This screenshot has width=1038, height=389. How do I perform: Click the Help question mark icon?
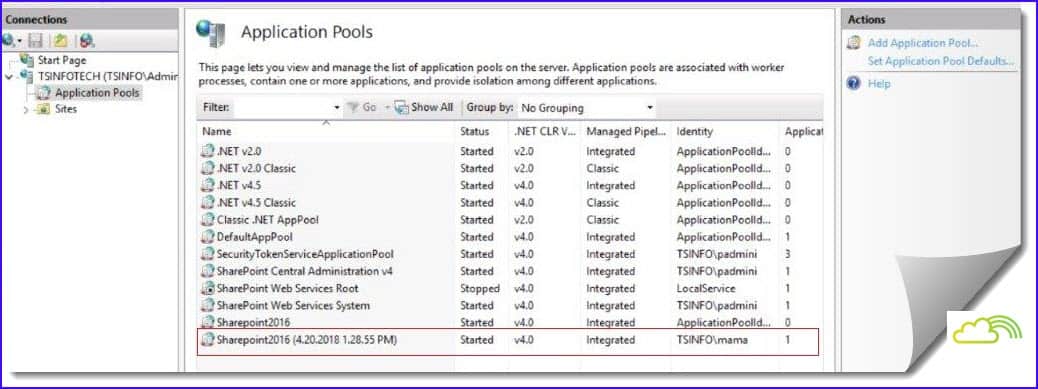[x=854, y=83]
